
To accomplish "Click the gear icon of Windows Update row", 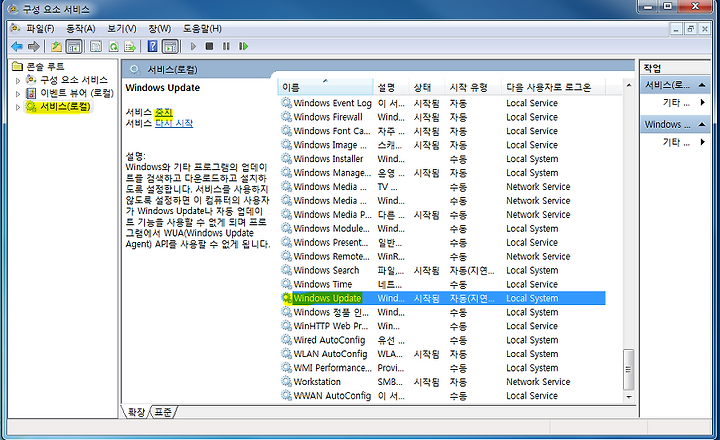I will [287, 298].
